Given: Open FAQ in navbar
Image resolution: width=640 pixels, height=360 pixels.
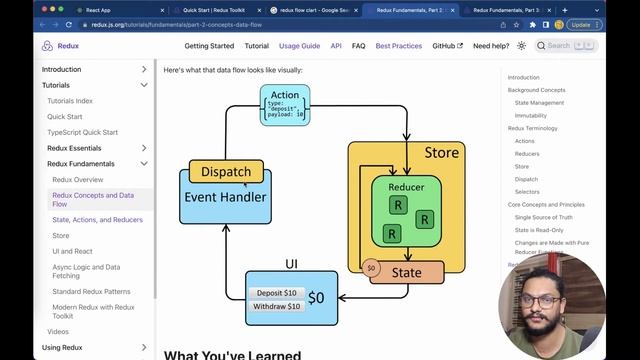Looking at the screenshot, I should (x=358, y=46).
